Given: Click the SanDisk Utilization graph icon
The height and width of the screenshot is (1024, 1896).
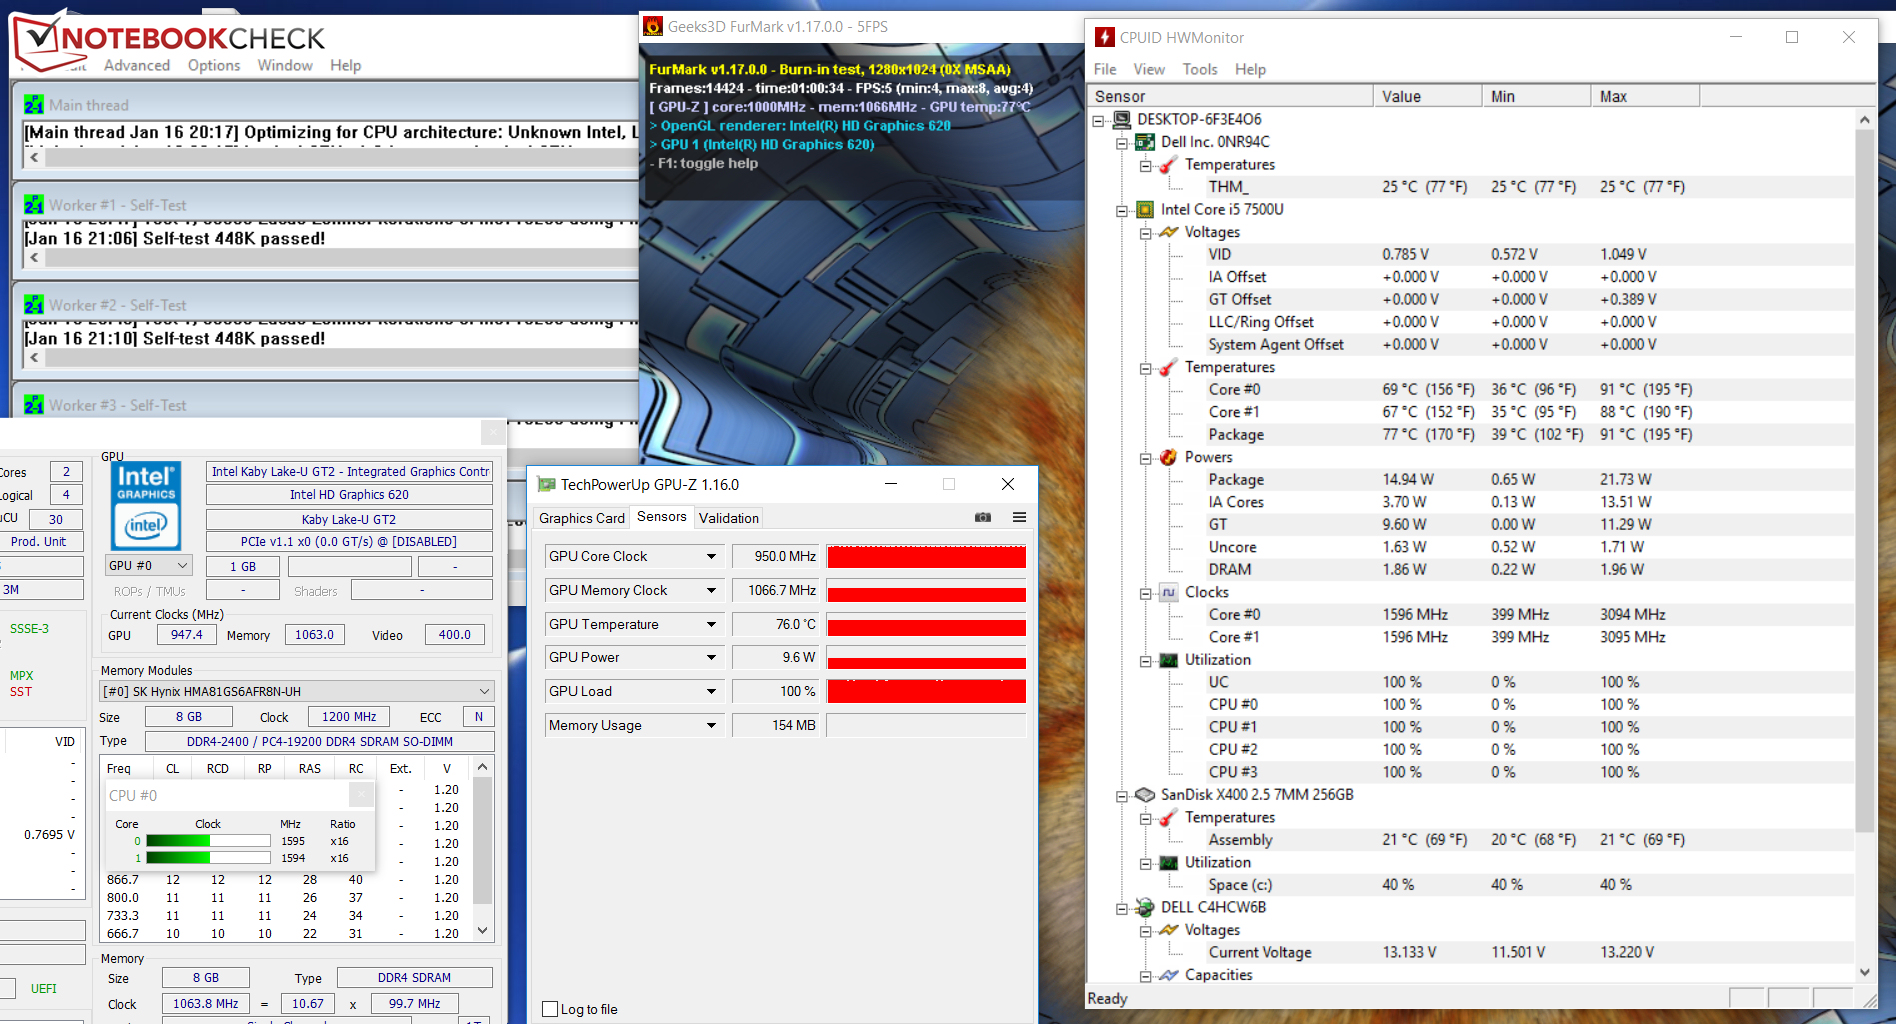Looking at the screenshot, I should 1168,863.
